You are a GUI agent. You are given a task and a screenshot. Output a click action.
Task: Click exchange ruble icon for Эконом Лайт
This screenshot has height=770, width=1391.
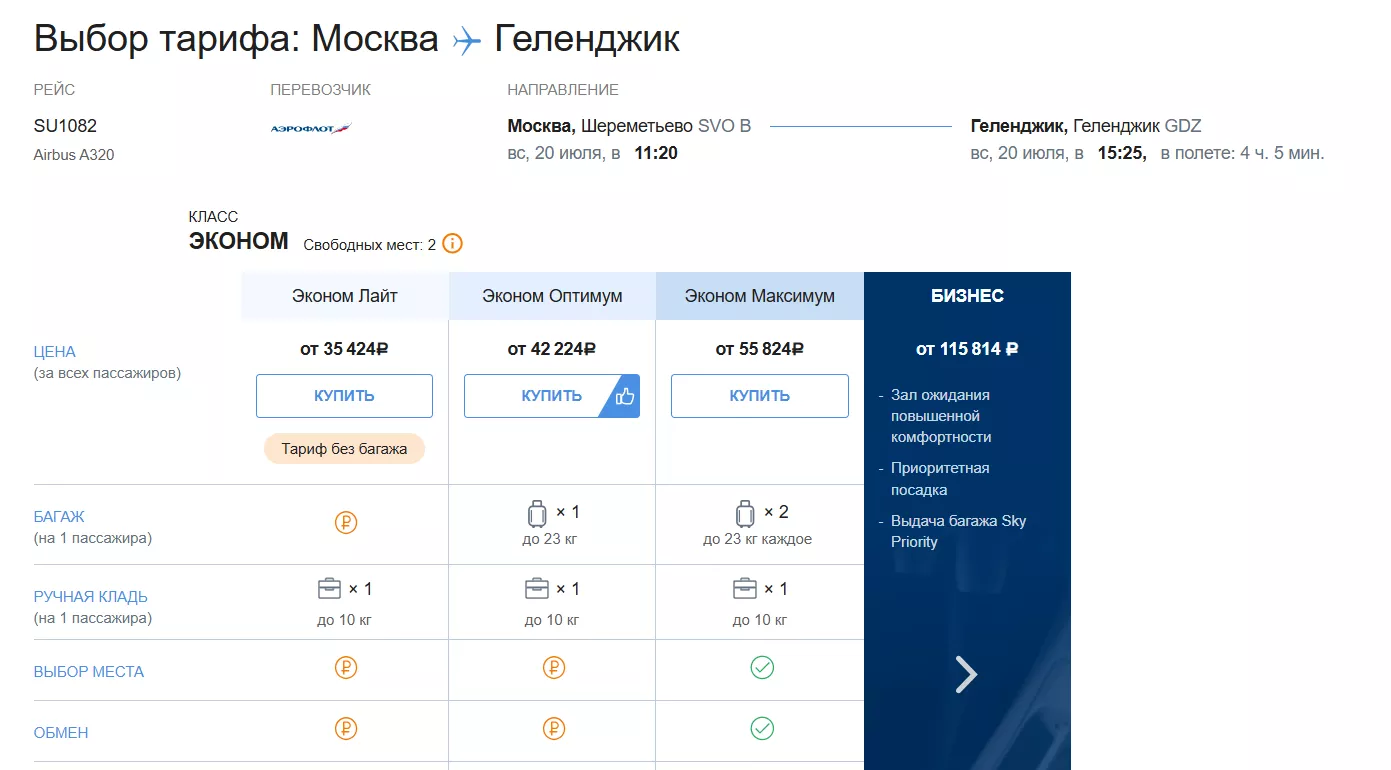pos(346,728)
